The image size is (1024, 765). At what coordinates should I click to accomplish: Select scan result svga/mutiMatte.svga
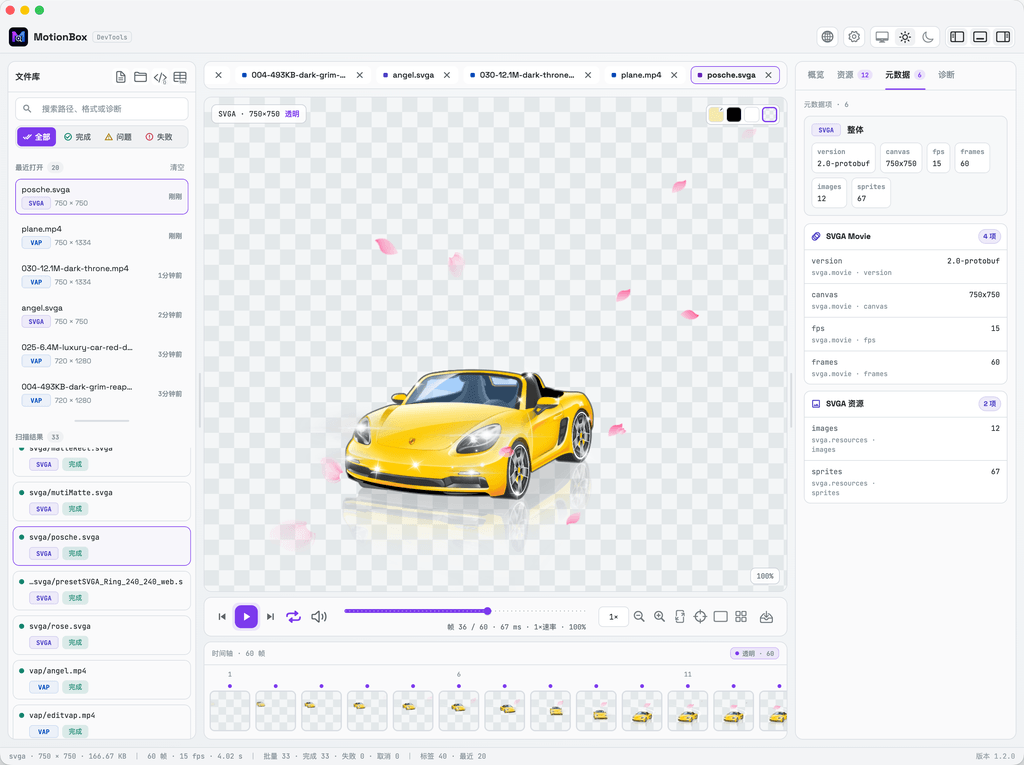point(102,501)
